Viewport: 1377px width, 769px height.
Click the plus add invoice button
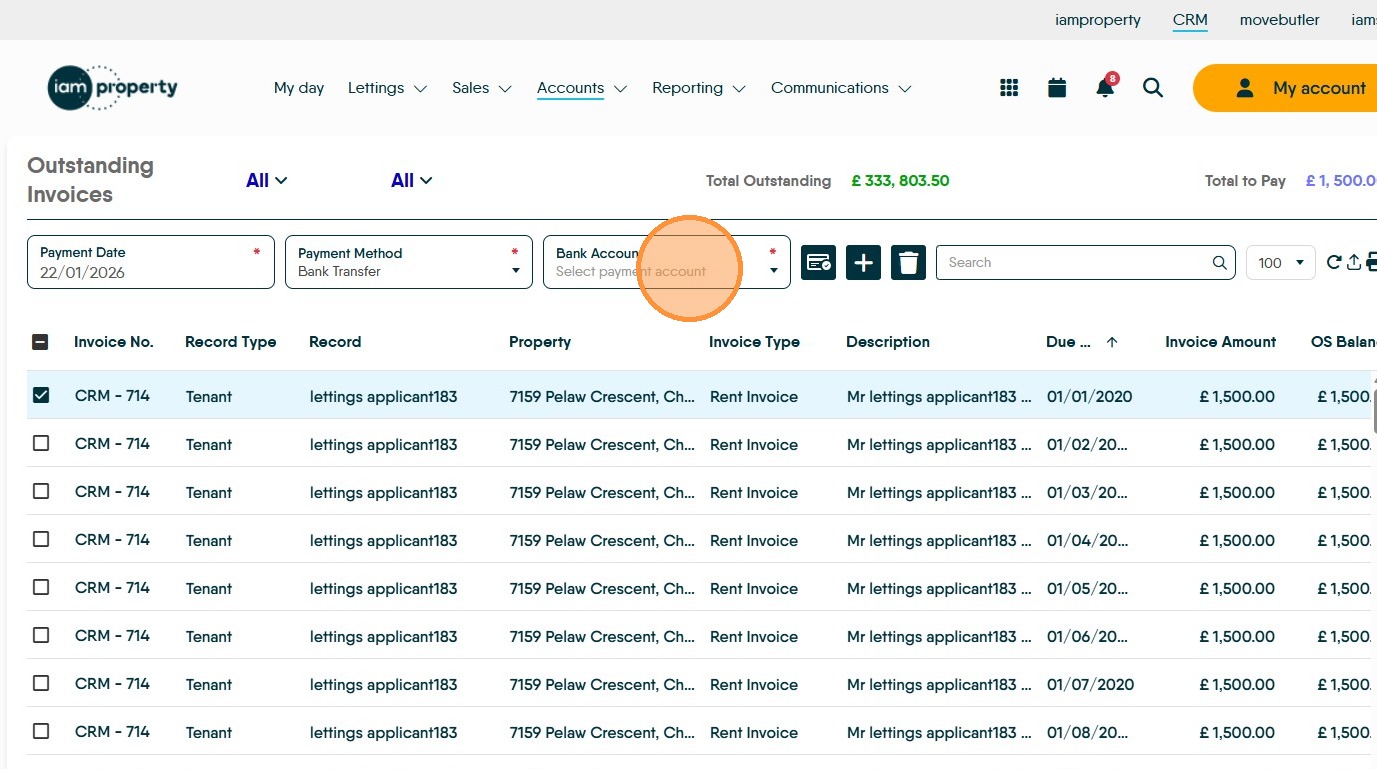(863, 263)
